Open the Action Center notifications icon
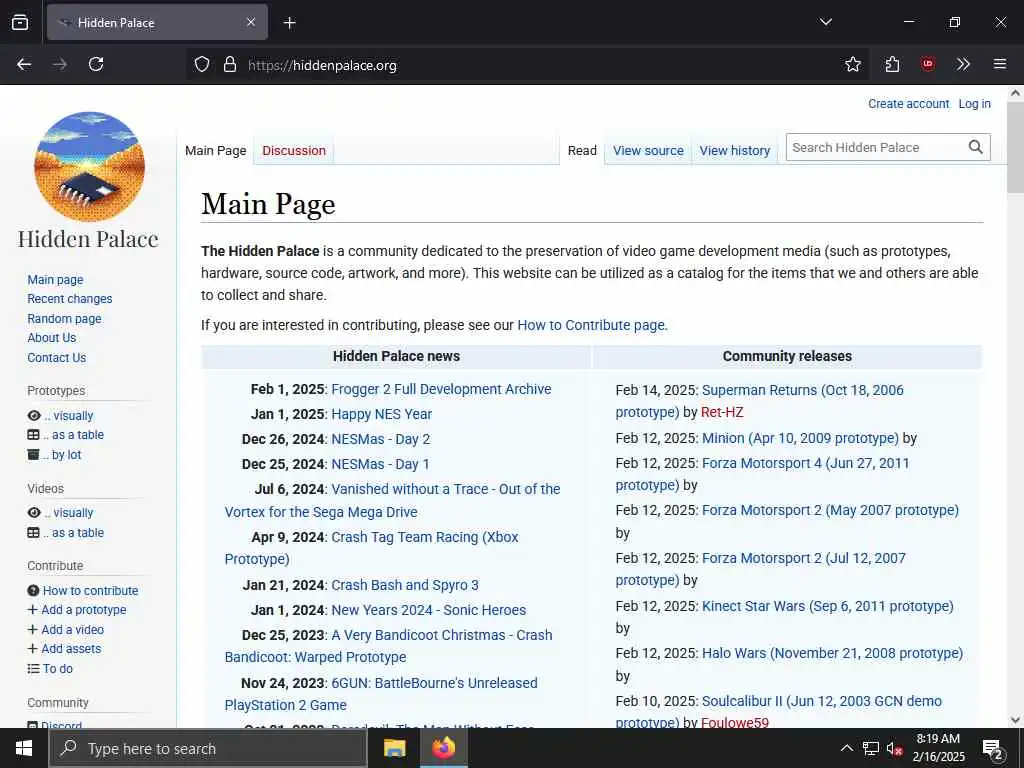Screen dimensions: 1024x768 [x=993, y=749]
